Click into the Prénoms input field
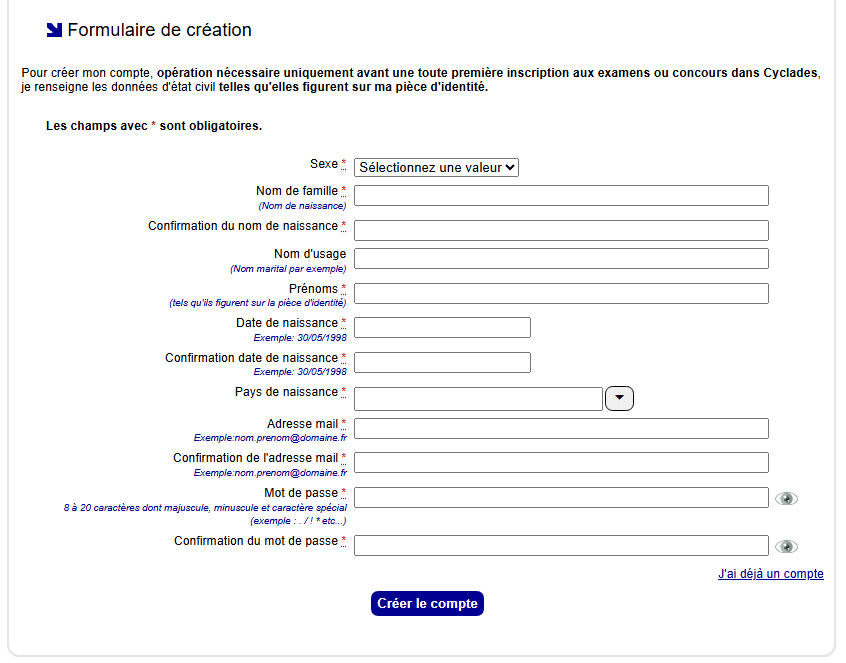Screen dimensions: 846x663 [x=561, y=294]
